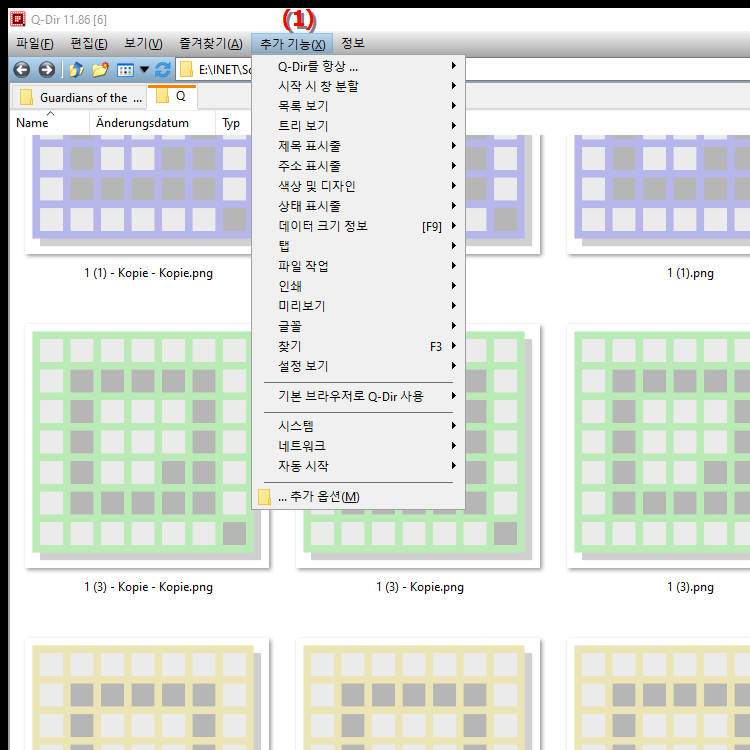Screen dimensions: 750x750
Task: Expand the 상태 표시줄 submenu
Action: click(x=358, y=206)
